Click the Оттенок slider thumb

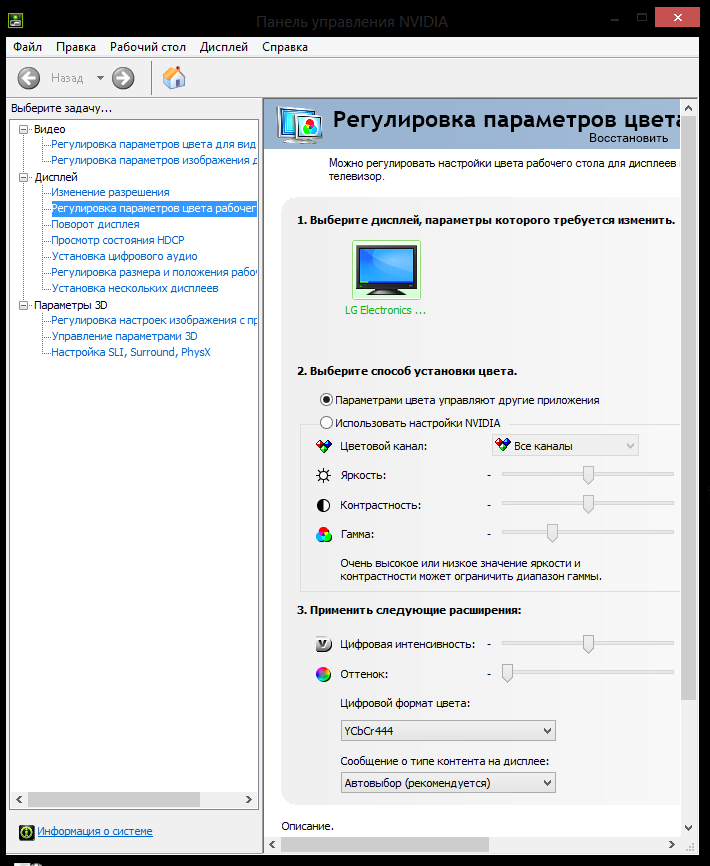click(507, 673)
